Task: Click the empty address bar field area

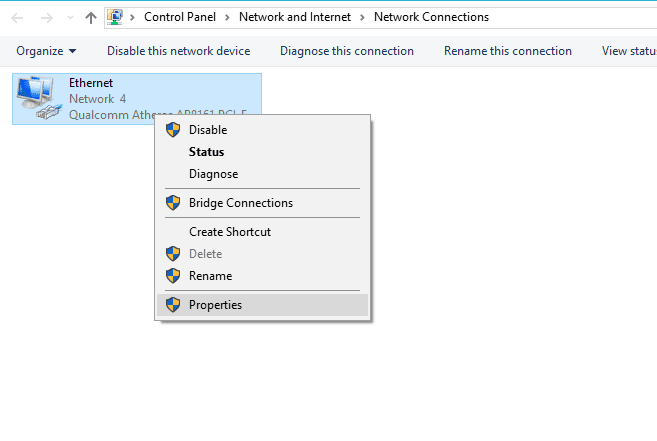Action: pyautogui.click(x=574, y=18)
